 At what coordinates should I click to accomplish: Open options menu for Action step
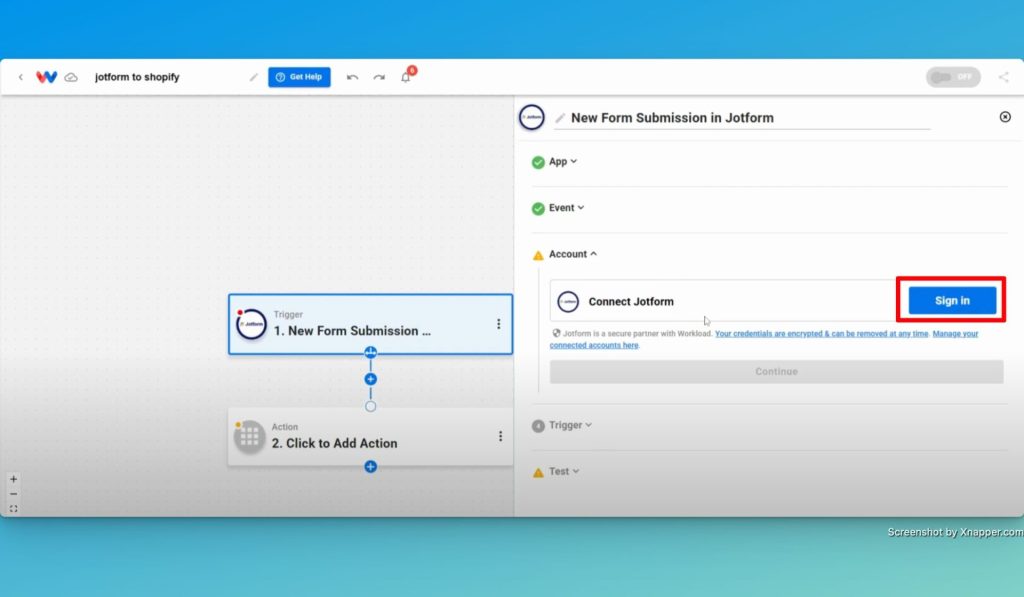tap(500, 436)
